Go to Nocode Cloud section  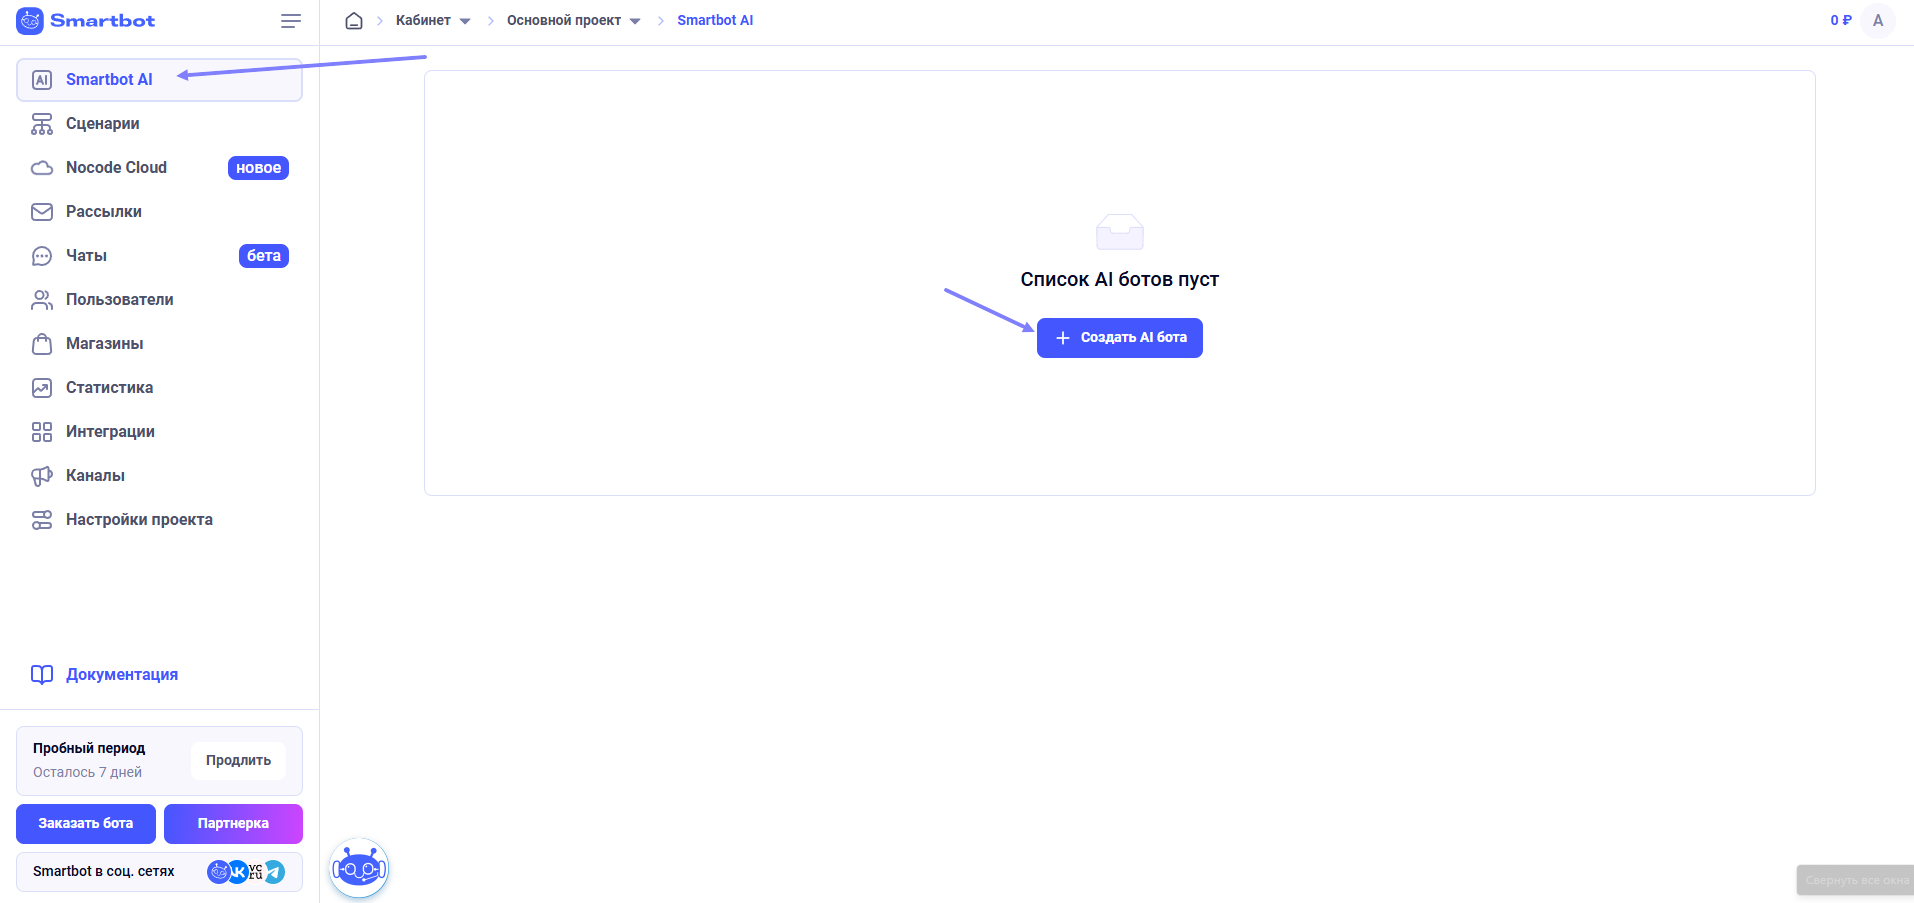pyautogui.click(x=116, y=168)
